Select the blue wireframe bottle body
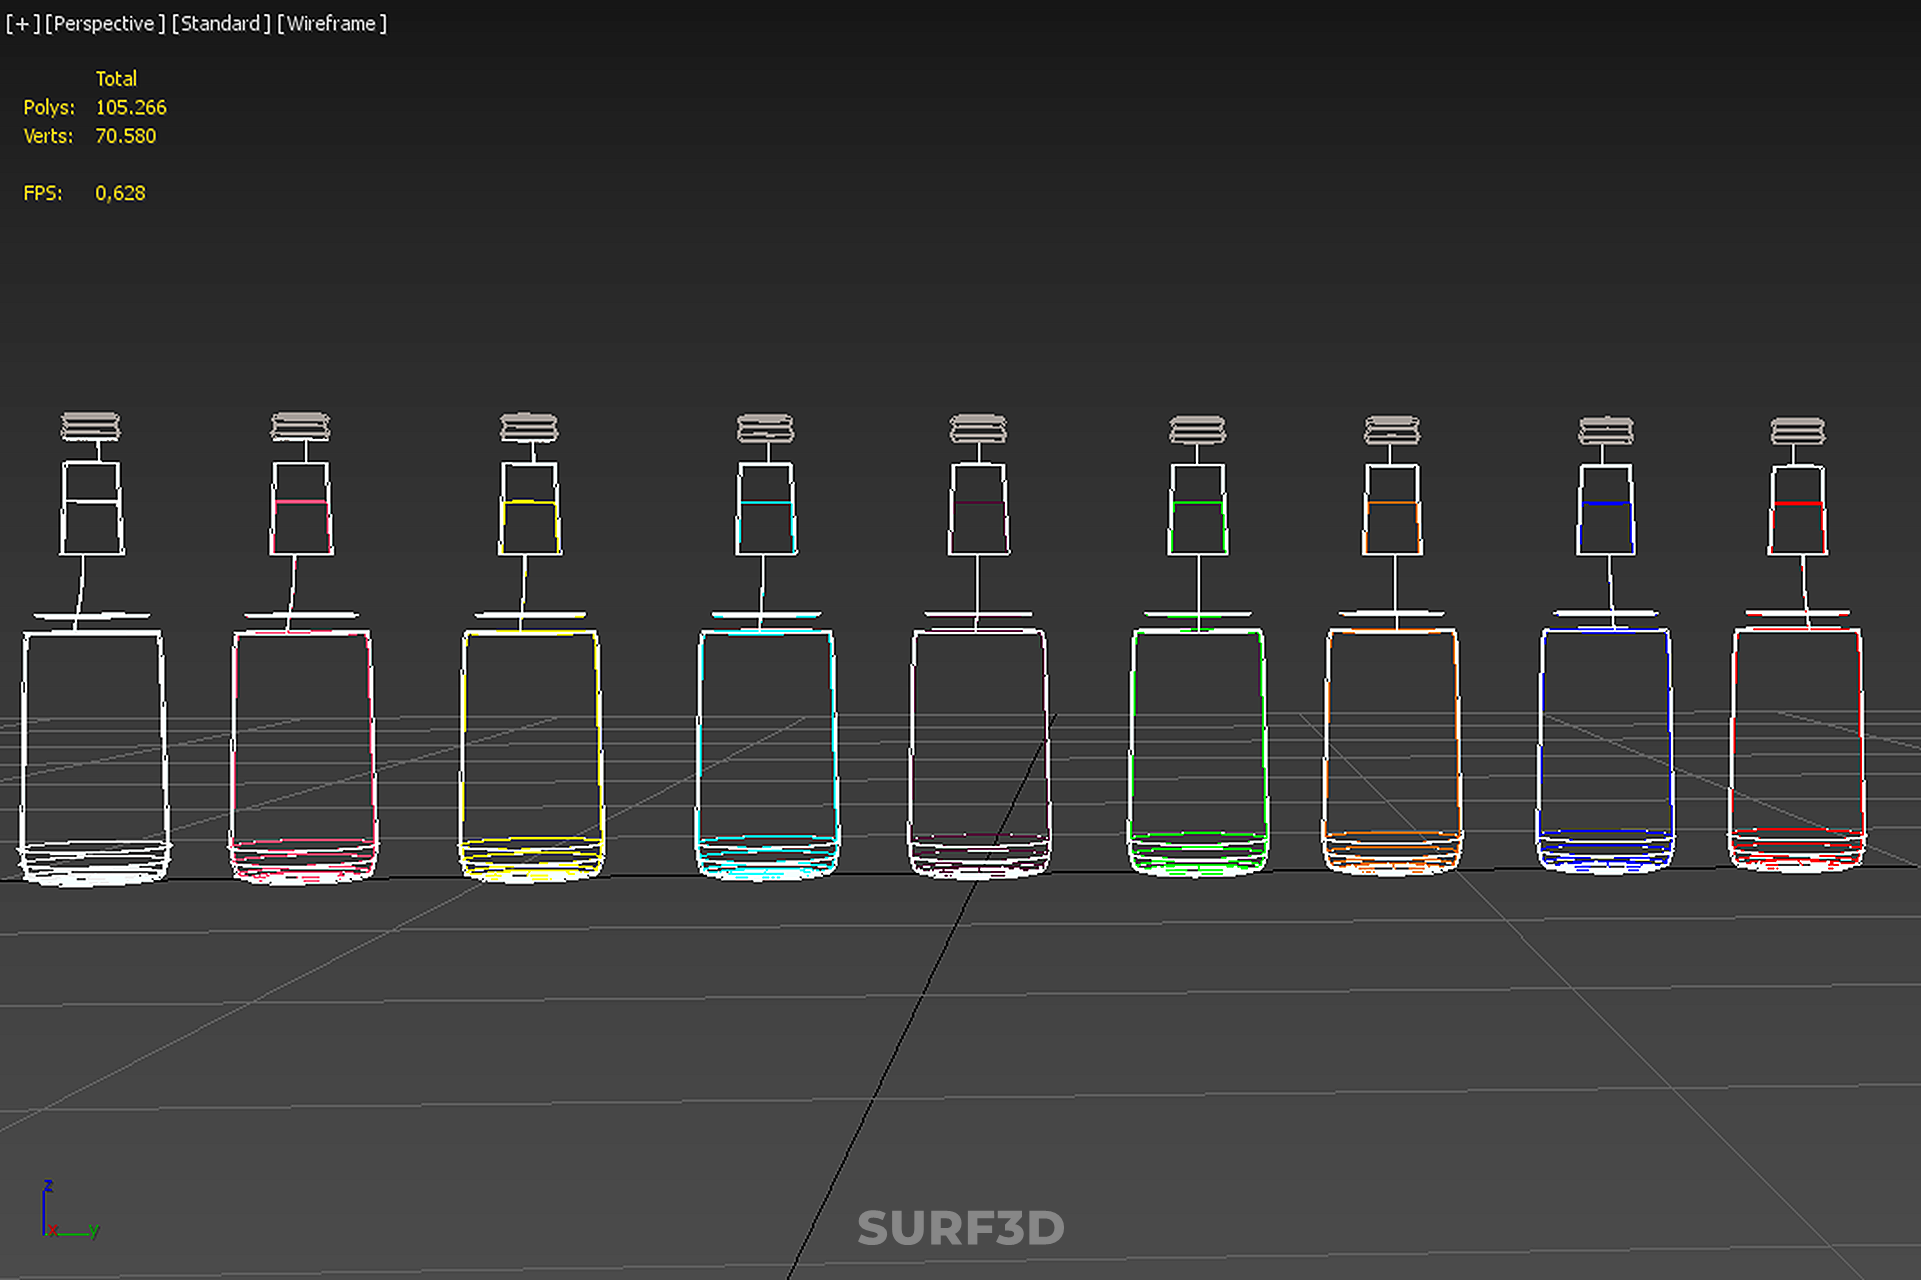 click(1605, 750)
